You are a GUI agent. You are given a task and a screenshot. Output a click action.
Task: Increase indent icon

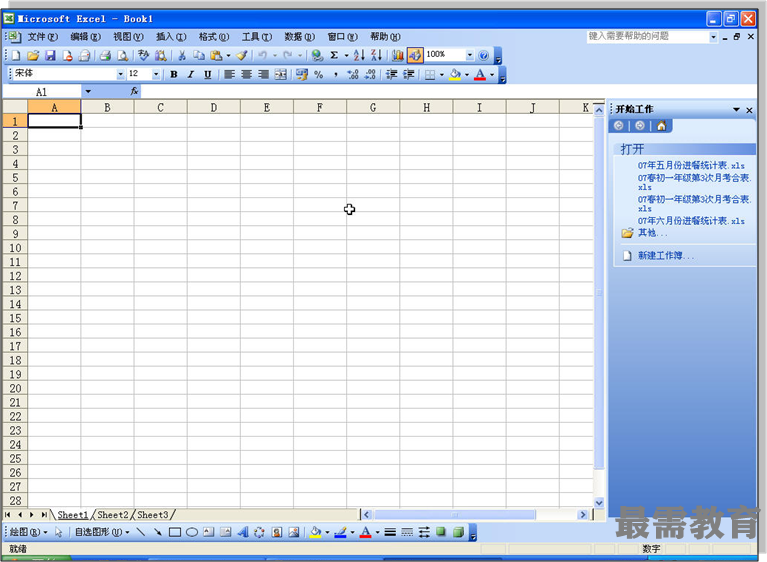408,74
